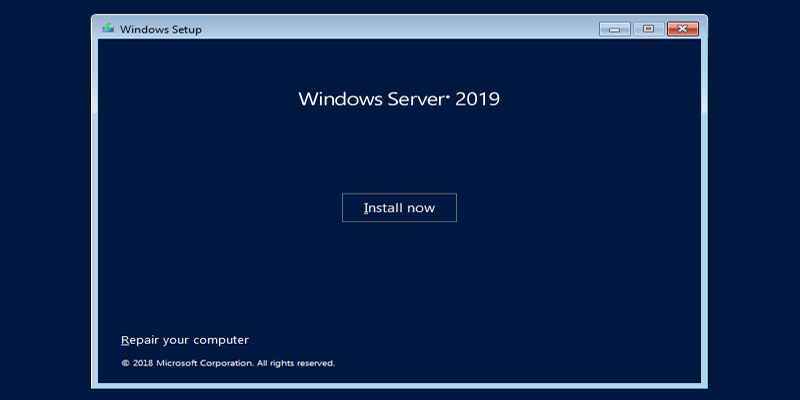Click the Windows Setup title text
The width and height of the screenshot is (800, 400).
tap(161, 30)
